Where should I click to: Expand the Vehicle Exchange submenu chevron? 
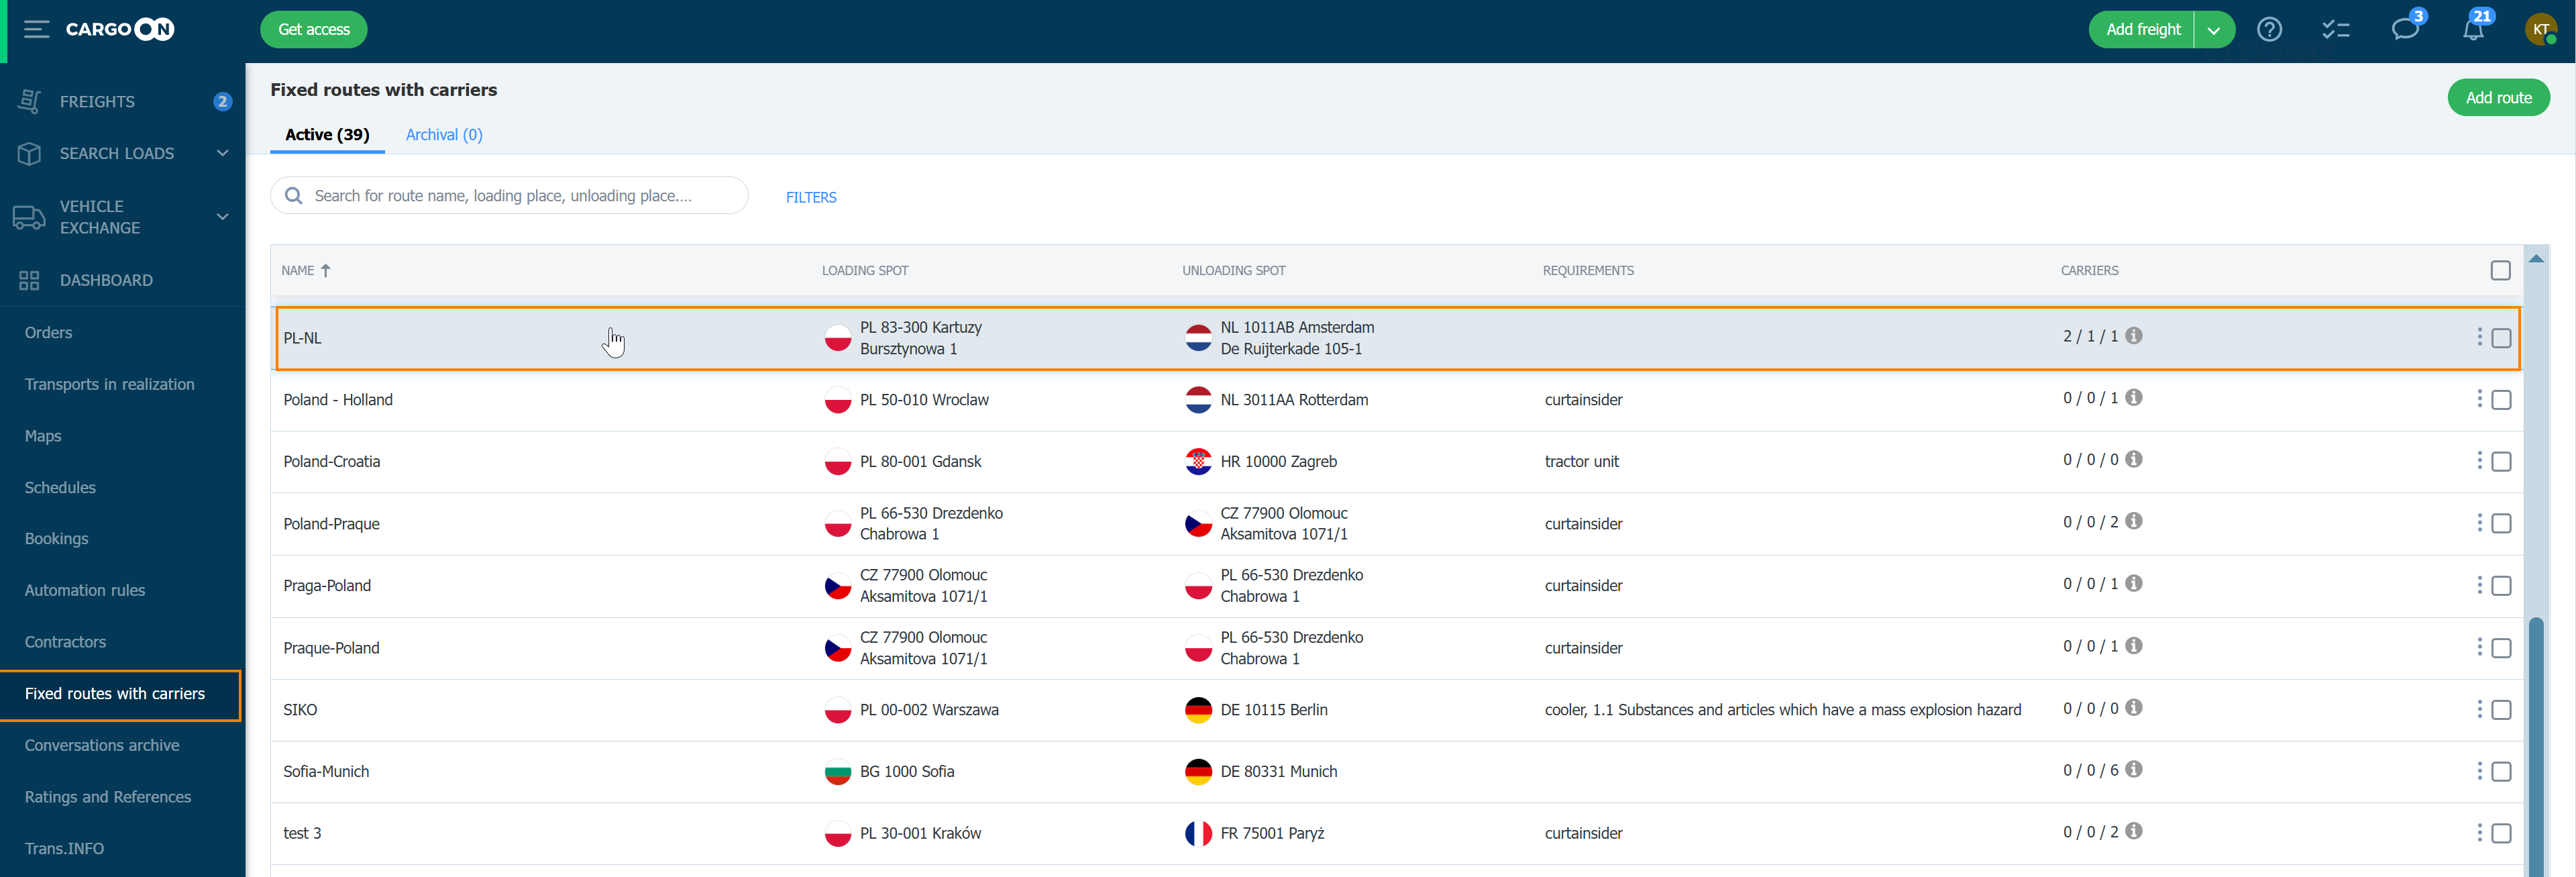[x=222, y=217]
